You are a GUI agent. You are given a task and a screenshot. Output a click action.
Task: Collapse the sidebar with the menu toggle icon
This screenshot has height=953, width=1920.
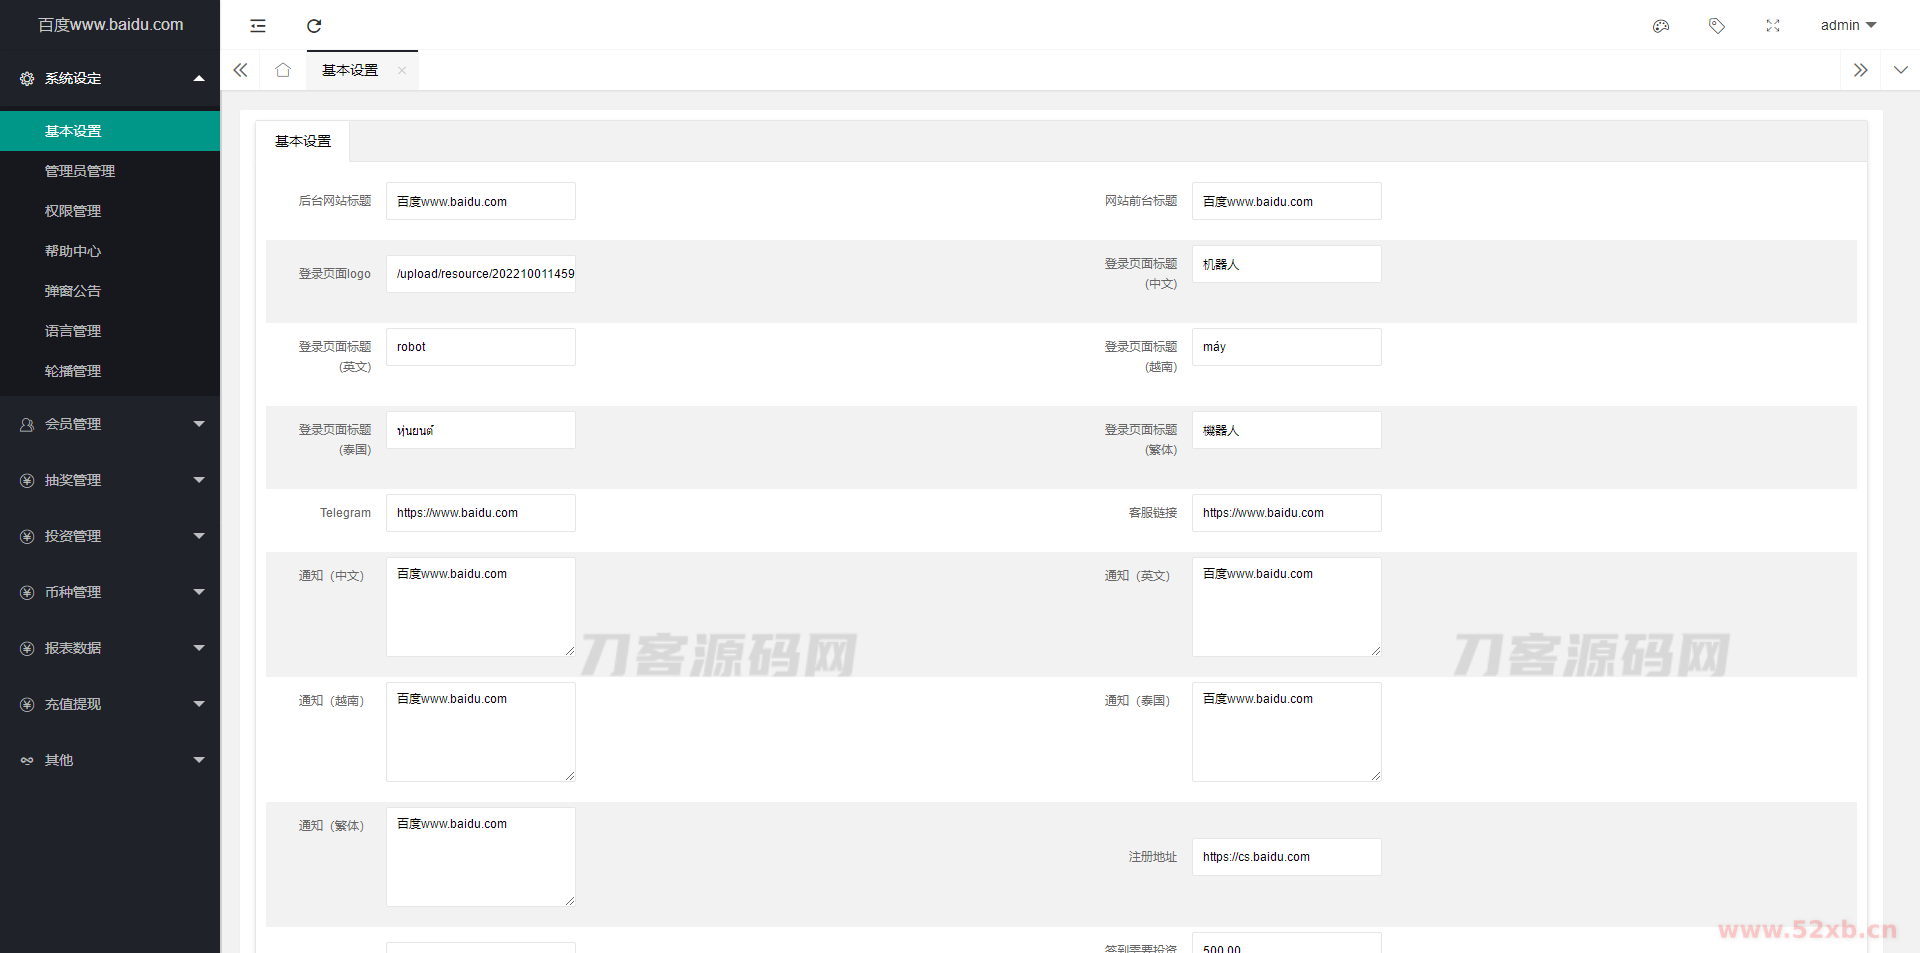[258, 26]
